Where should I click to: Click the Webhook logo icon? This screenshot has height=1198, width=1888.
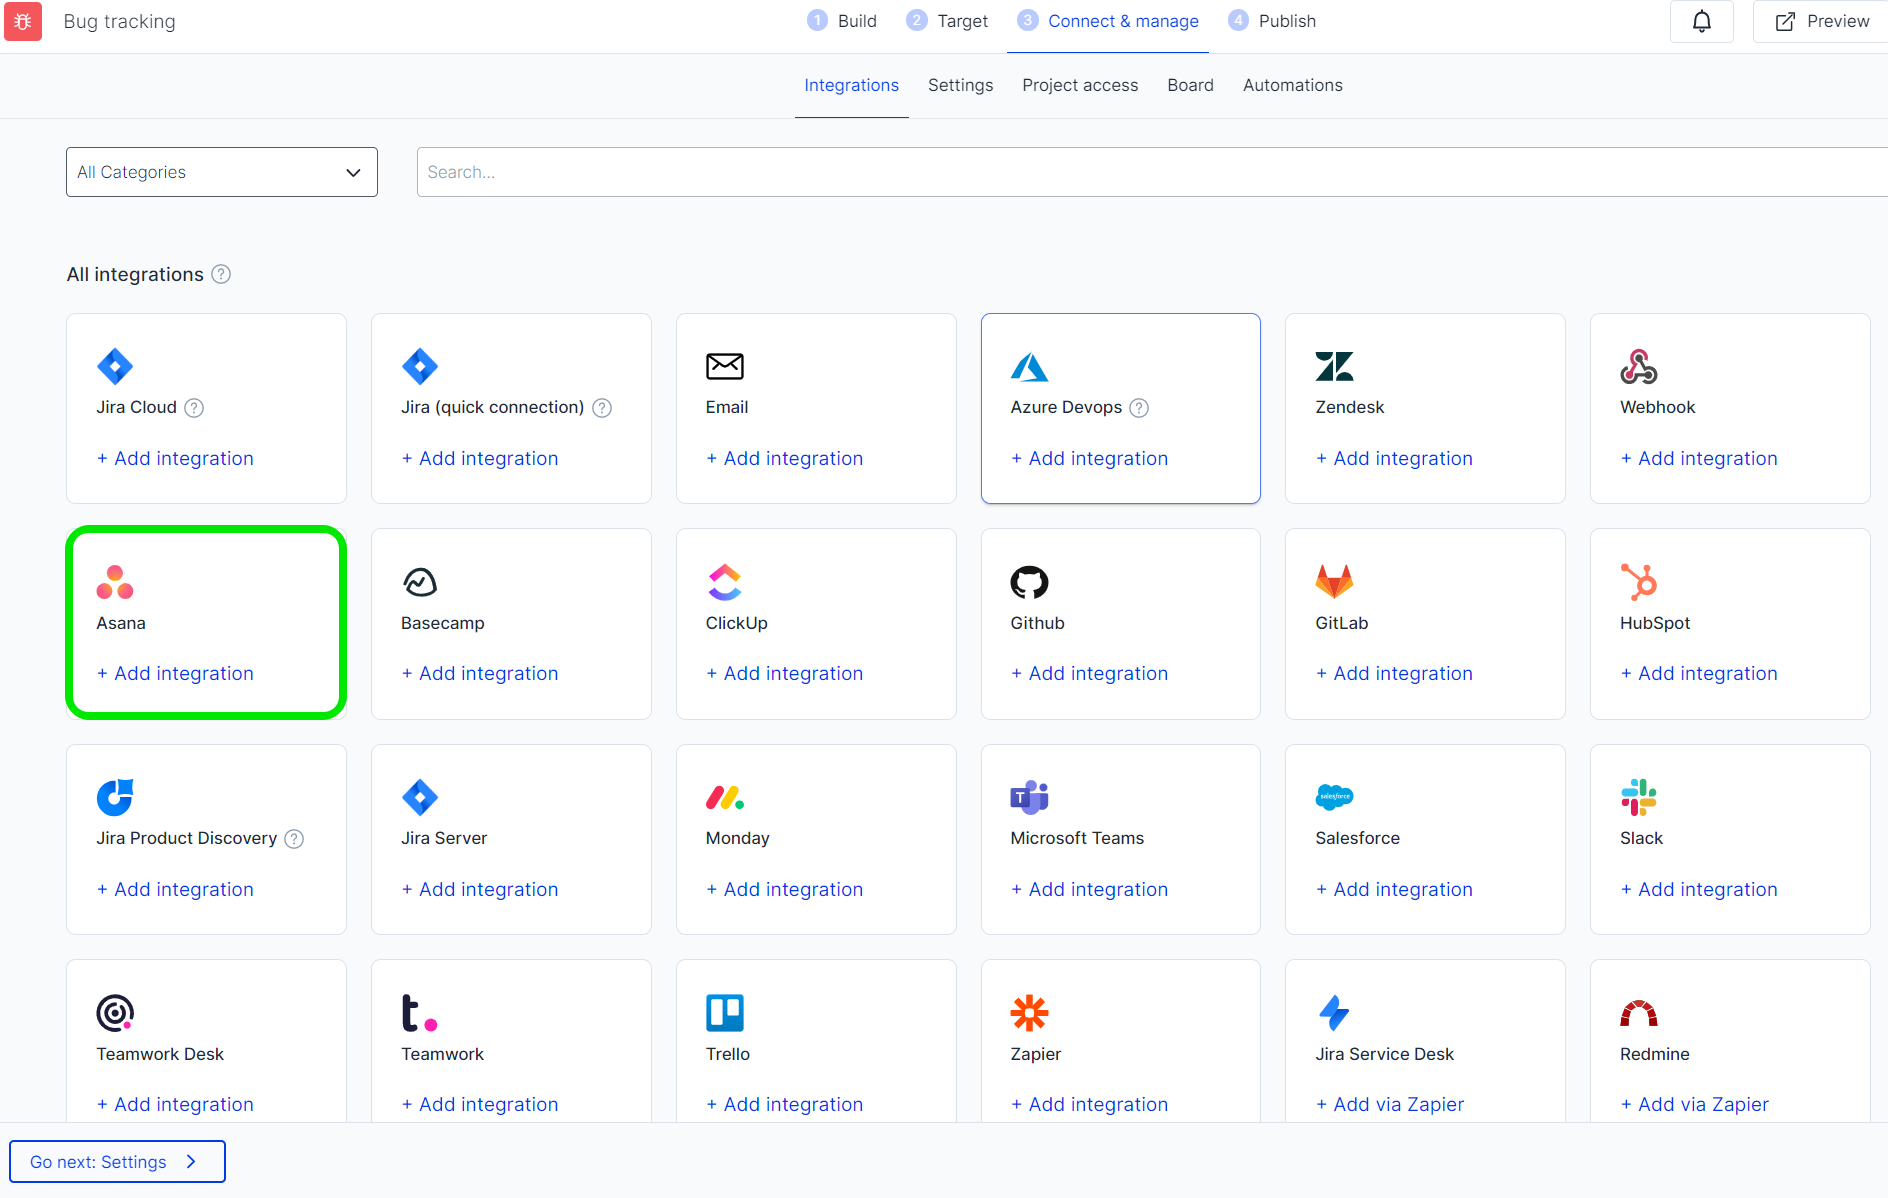tap(1639, 366)
